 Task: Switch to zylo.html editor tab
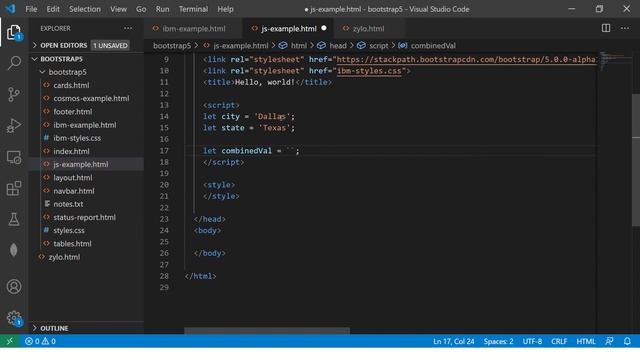coord(369,29)
